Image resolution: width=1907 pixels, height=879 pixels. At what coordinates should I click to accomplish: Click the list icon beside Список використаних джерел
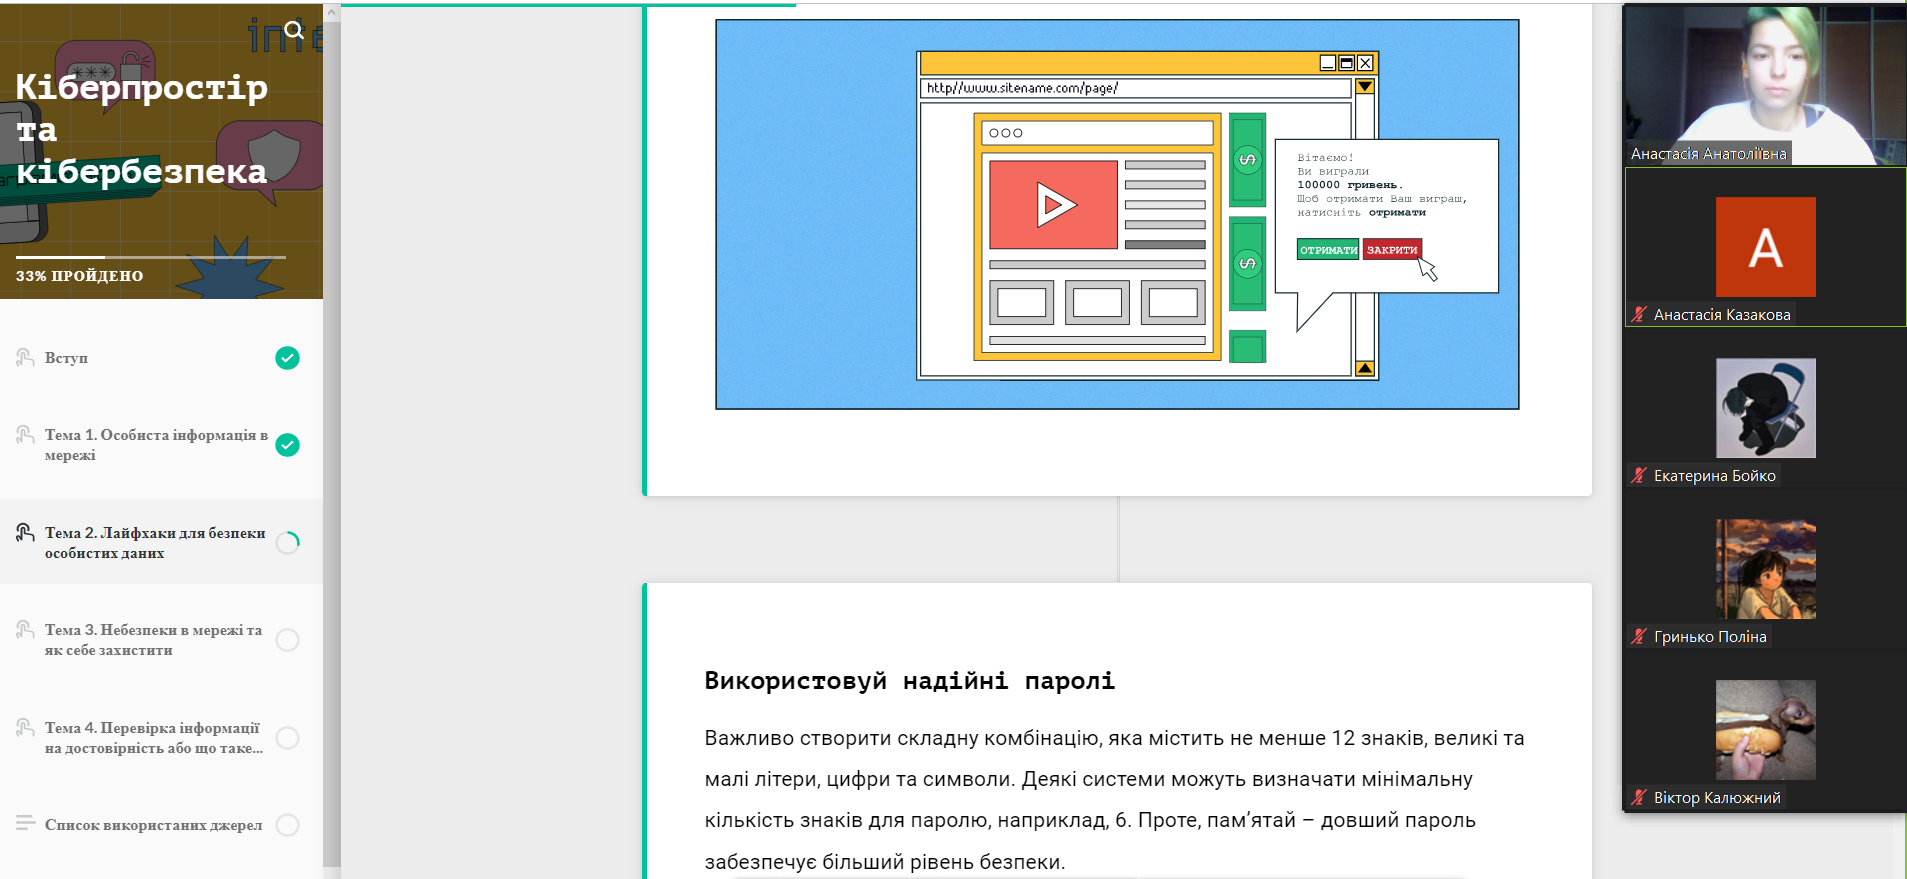coord(25,823)
